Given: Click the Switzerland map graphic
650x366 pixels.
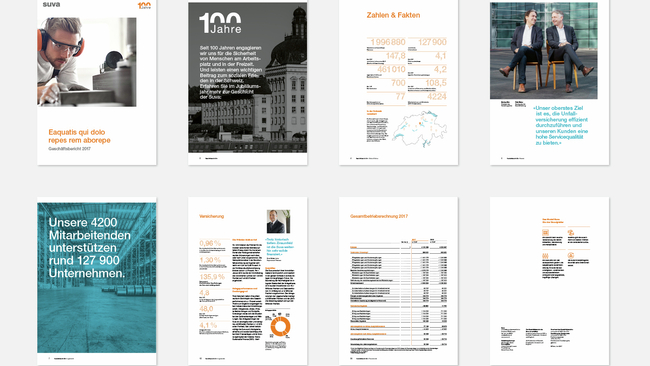Looking at the screenshot, I should point(420,128).
